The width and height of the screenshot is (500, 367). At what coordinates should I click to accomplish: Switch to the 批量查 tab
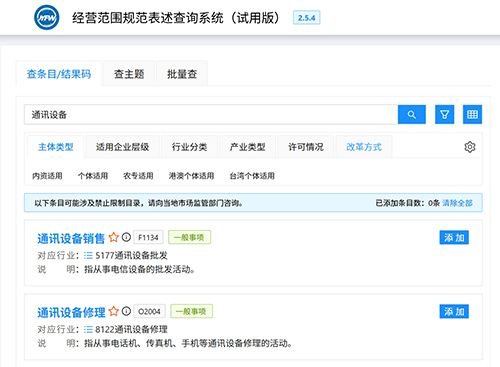coord(182,74)
